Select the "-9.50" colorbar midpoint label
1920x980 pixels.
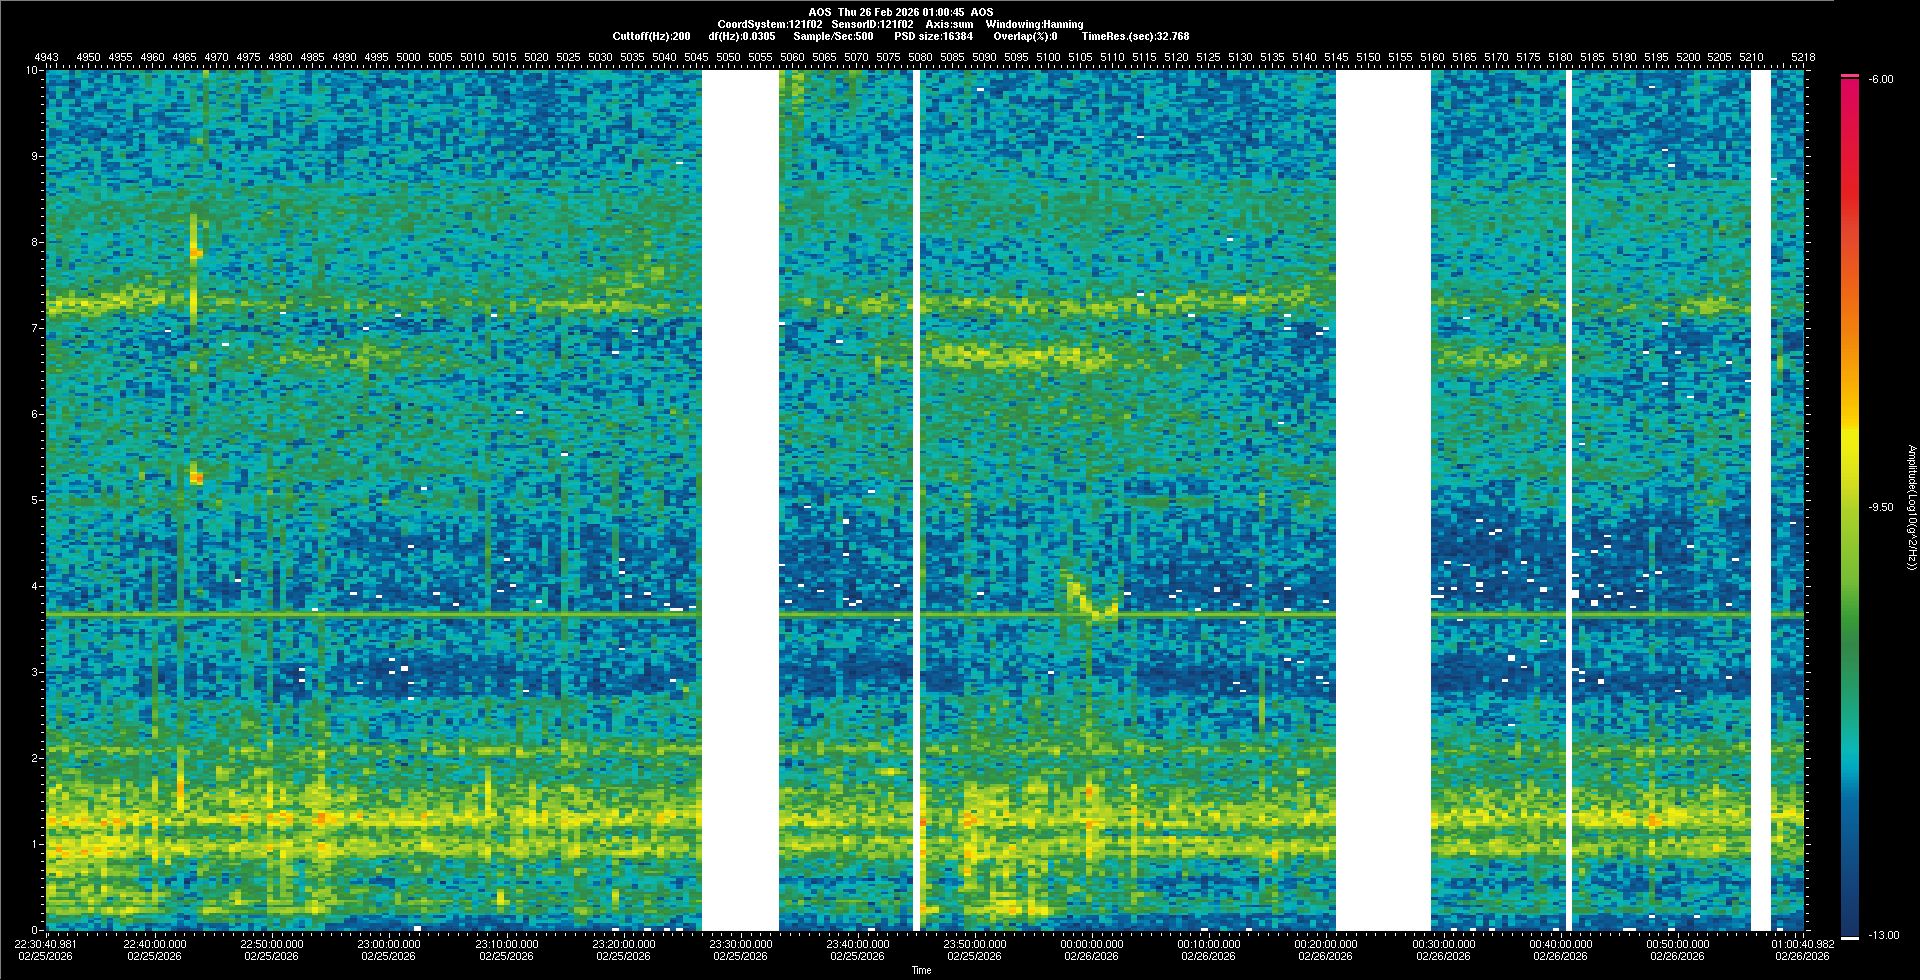(x=1880, y=507)
